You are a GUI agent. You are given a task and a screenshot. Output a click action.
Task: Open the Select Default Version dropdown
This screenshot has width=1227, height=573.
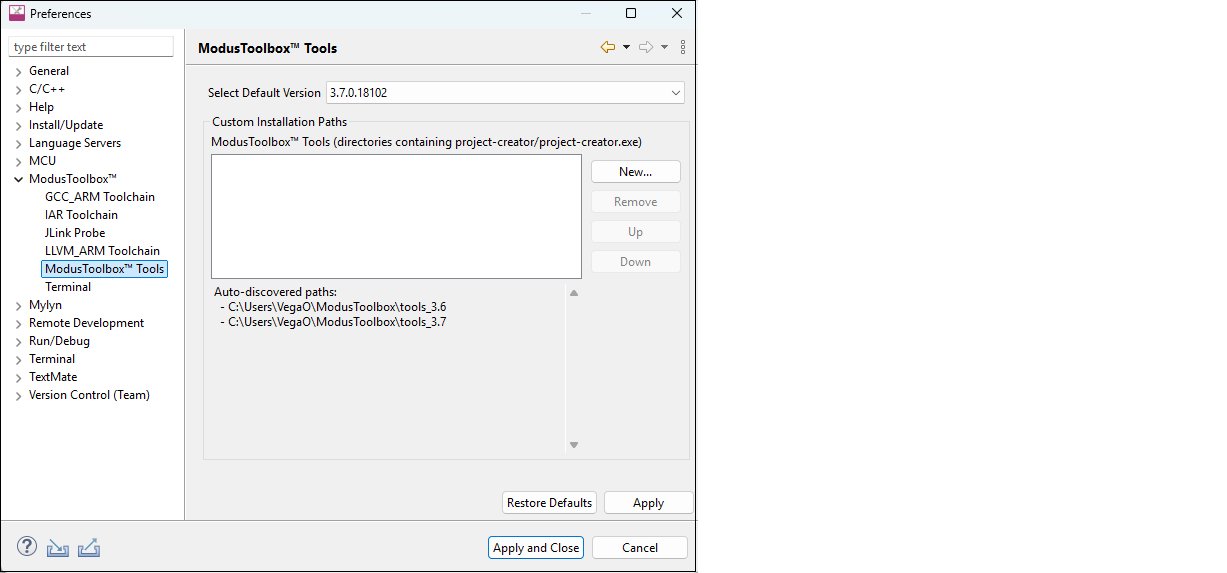(505, 93)
